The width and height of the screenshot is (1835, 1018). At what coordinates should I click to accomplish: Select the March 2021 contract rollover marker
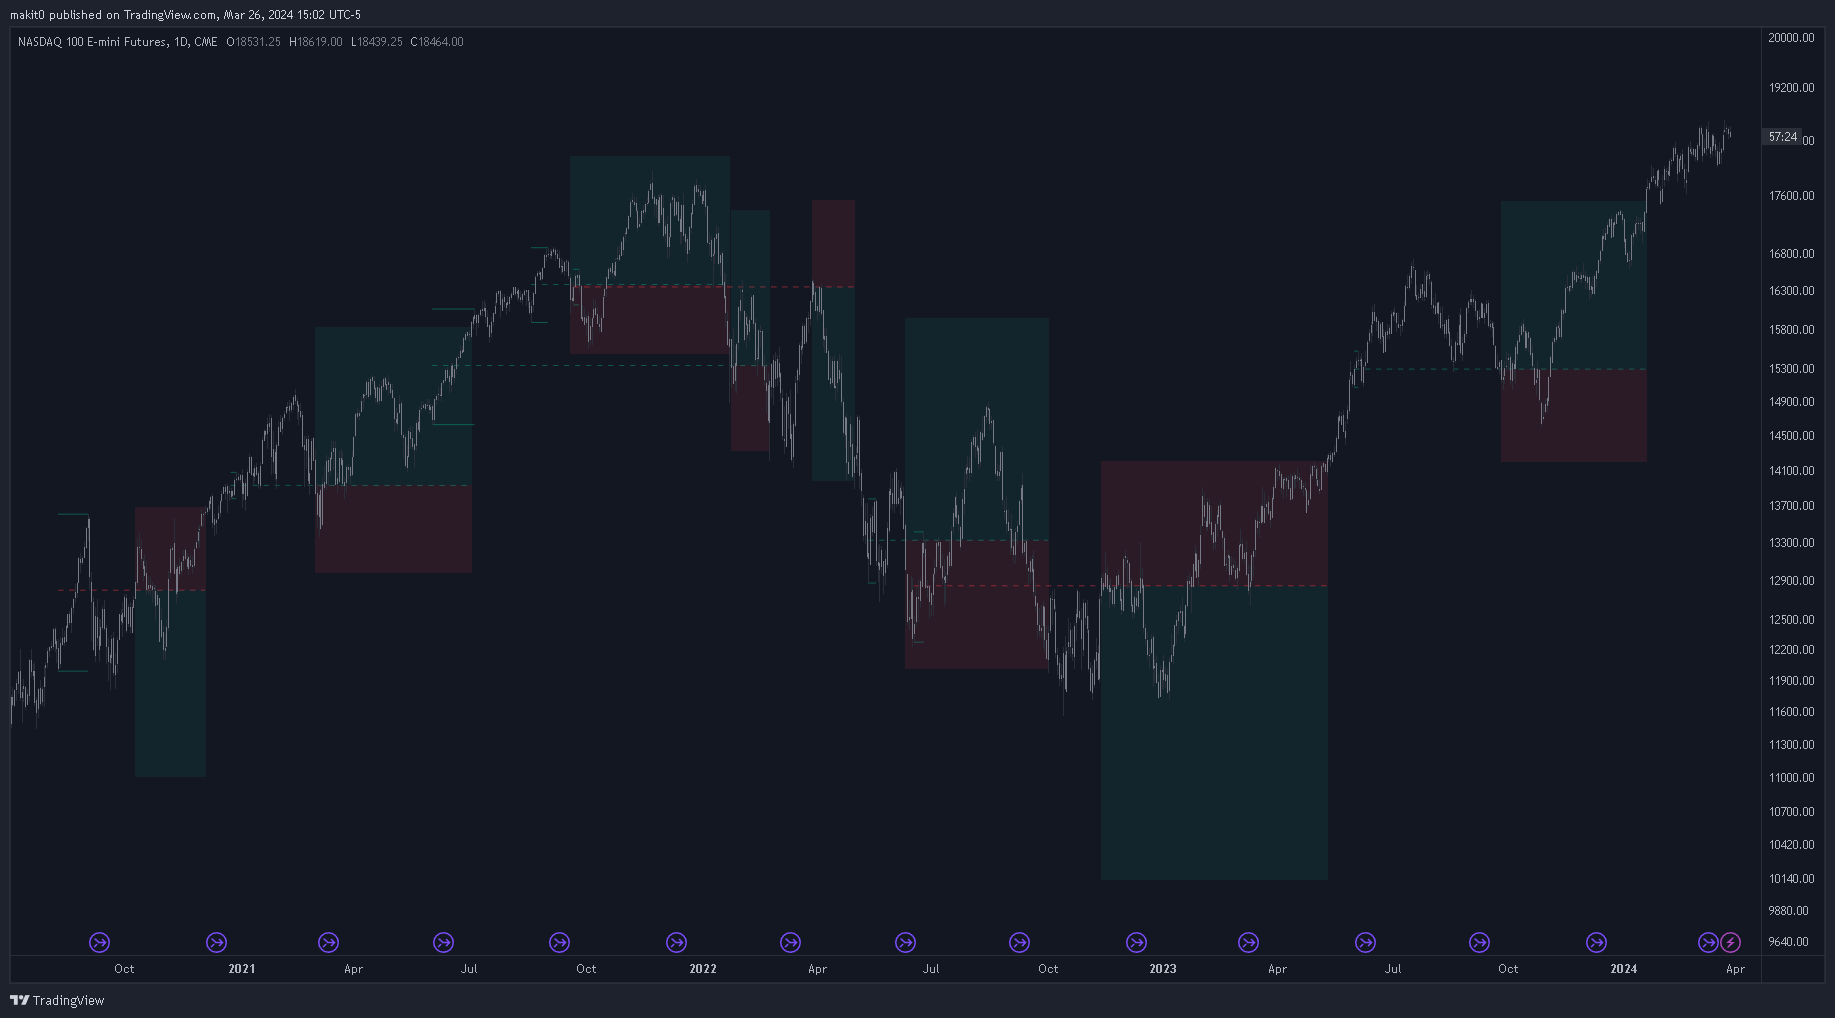[328, 942]
